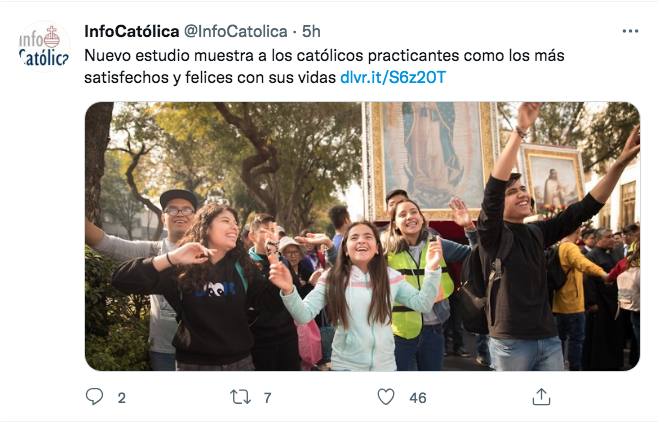Open the attached photo of celebrating pilgrims
Image resolution: width=658 pixels, height=422 pixels.
pyautogui.click(x=363, y=236)
